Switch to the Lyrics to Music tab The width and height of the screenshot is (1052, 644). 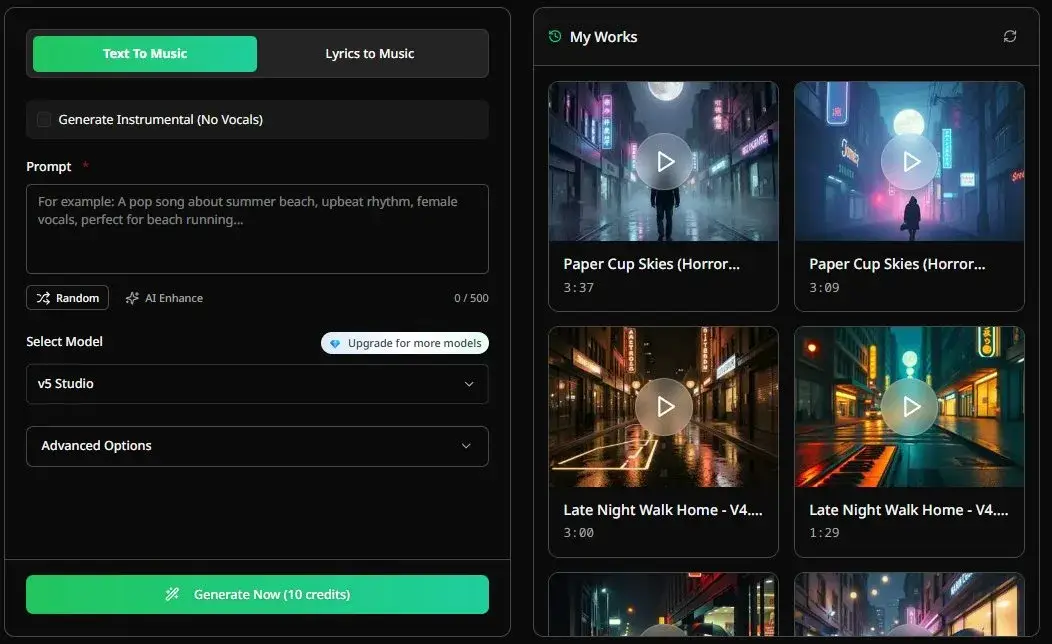point(370,54)
